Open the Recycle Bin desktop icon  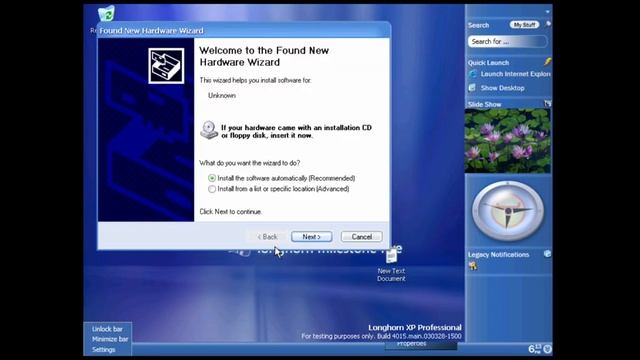106,13
